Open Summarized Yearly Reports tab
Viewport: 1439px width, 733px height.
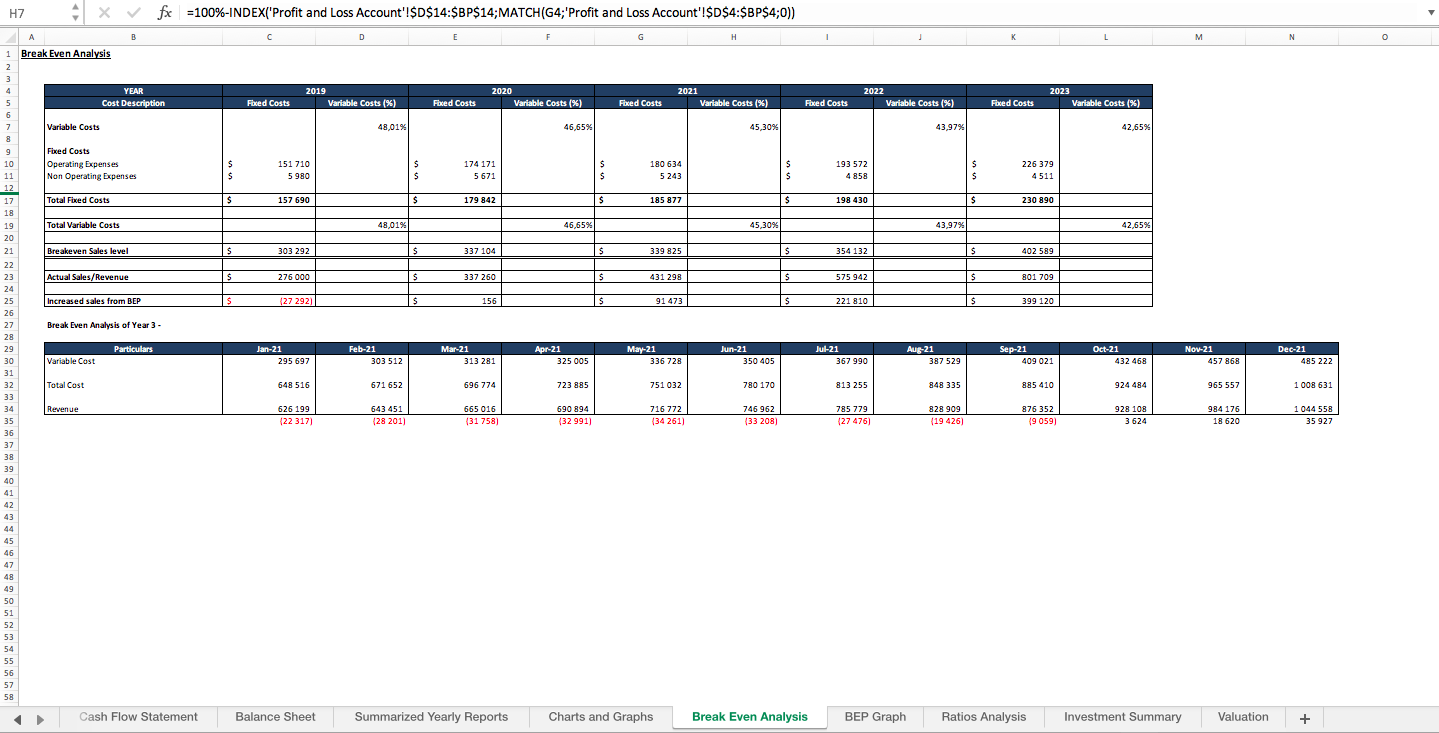click(431, 717)
